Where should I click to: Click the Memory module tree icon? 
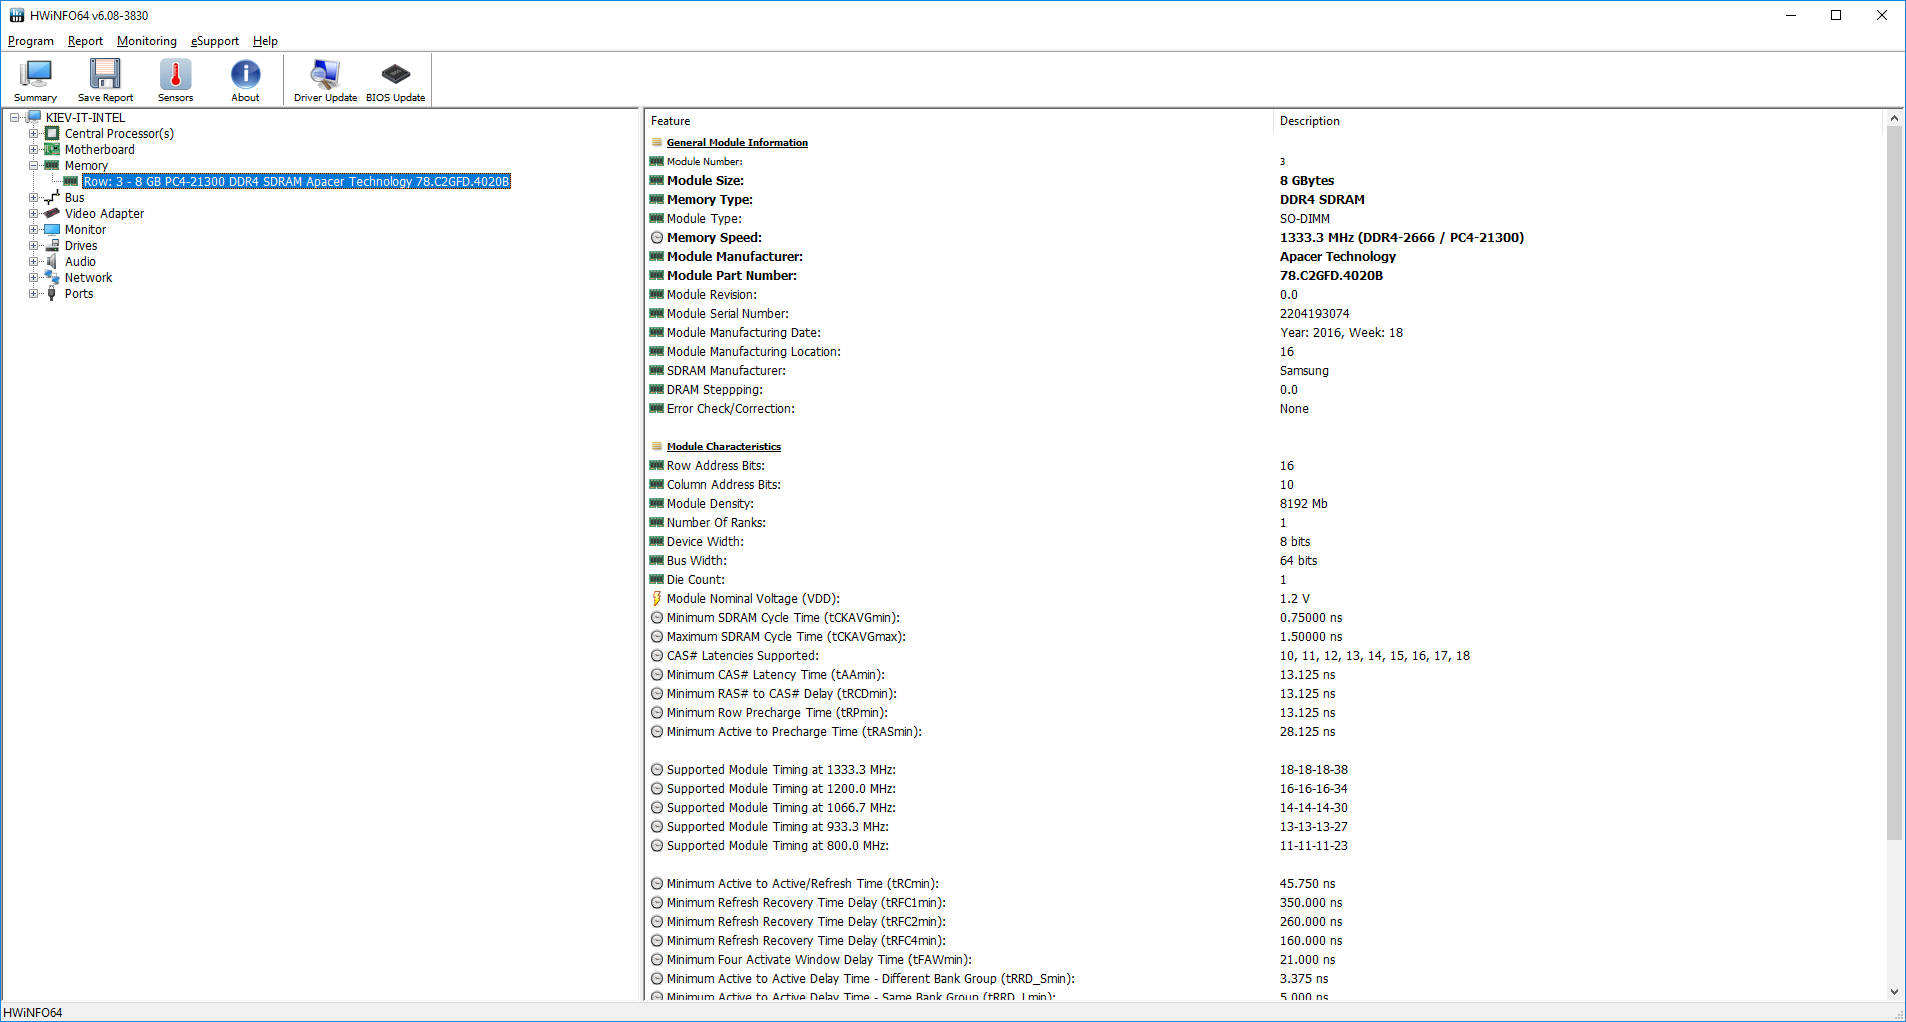(x=52, y=165)
